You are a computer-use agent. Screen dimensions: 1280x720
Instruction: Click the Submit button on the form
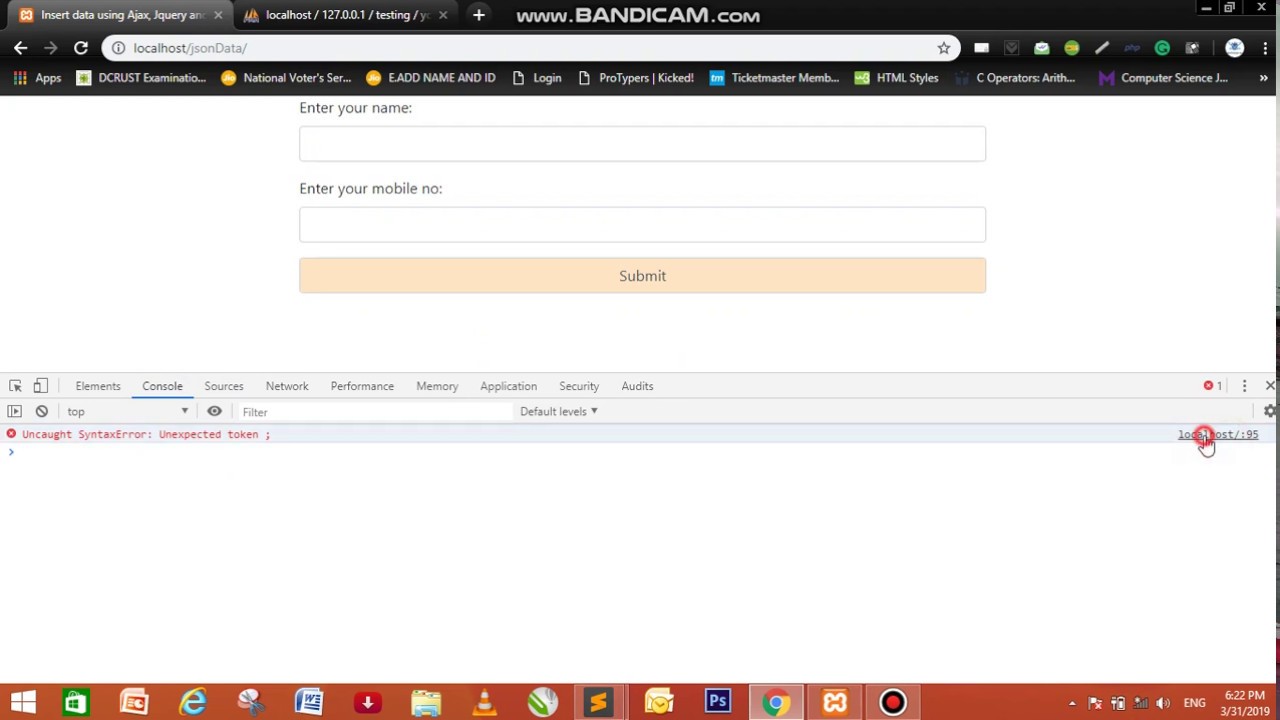(642, 276)
